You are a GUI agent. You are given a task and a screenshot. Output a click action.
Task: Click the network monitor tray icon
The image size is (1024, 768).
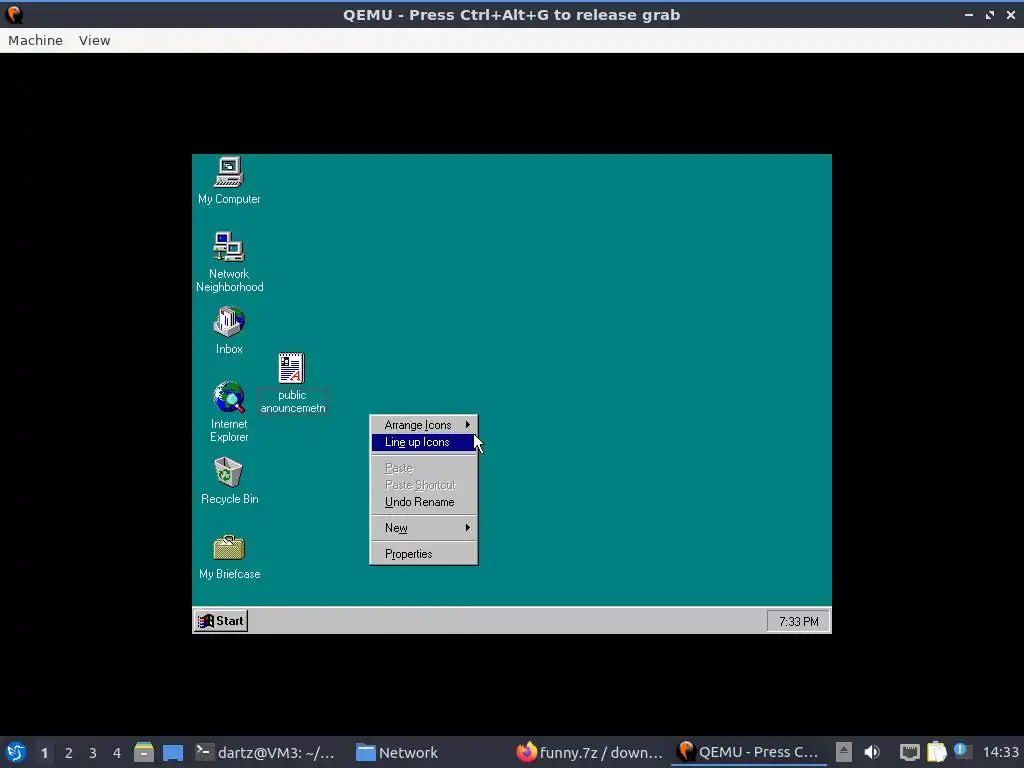click(x=909, y=752)
